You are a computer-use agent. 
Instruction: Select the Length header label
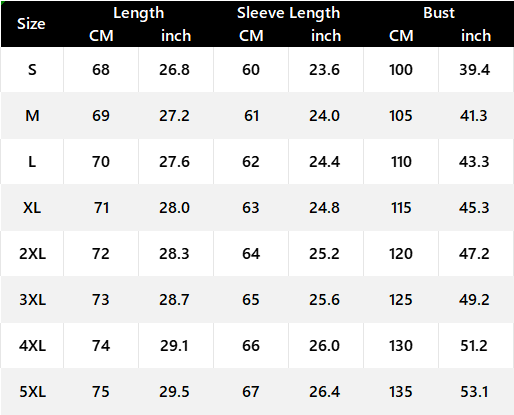139,14
